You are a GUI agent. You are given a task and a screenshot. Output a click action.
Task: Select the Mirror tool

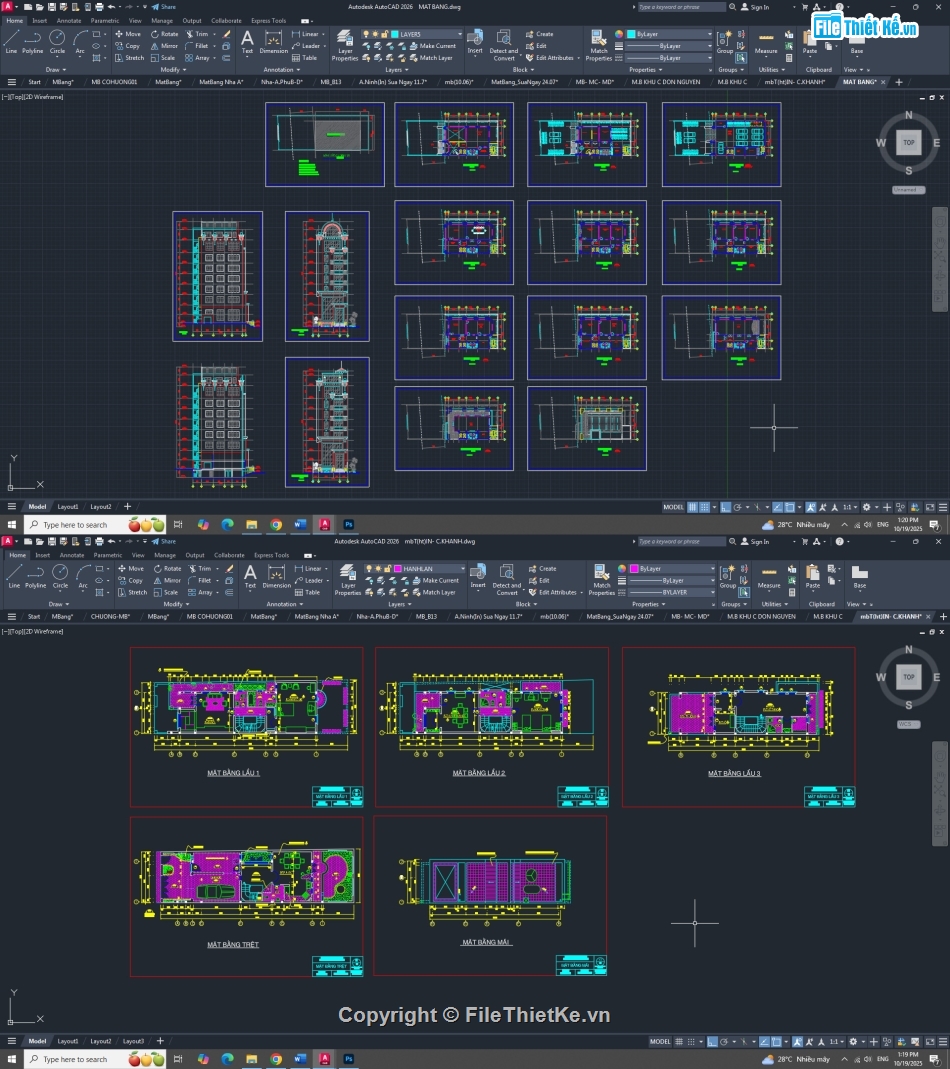coord(166,46)
